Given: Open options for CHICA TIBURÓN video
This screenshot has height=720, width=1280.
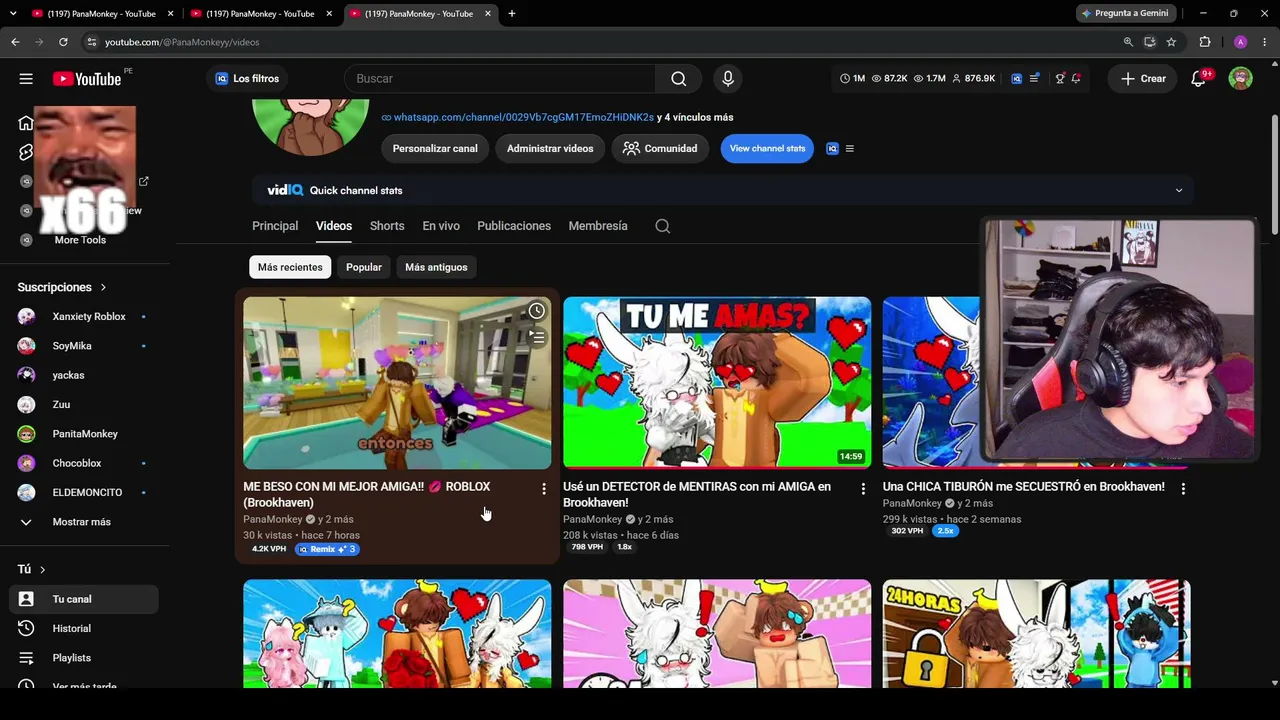Looking at the screenshot, I should [x=1183, y=489].
